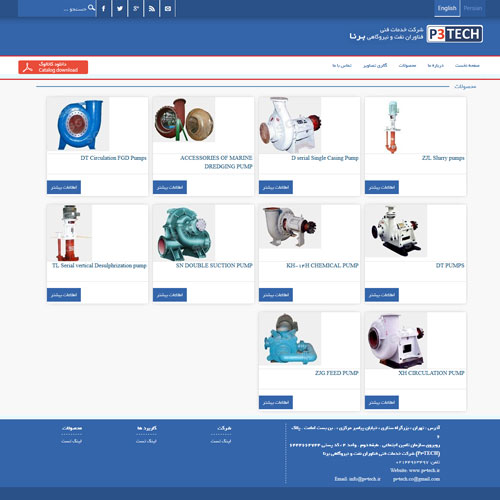Screen dimensions: 500x500
Task: Open the Twitter icon in top bar
Action: click(x=120, y=9)
